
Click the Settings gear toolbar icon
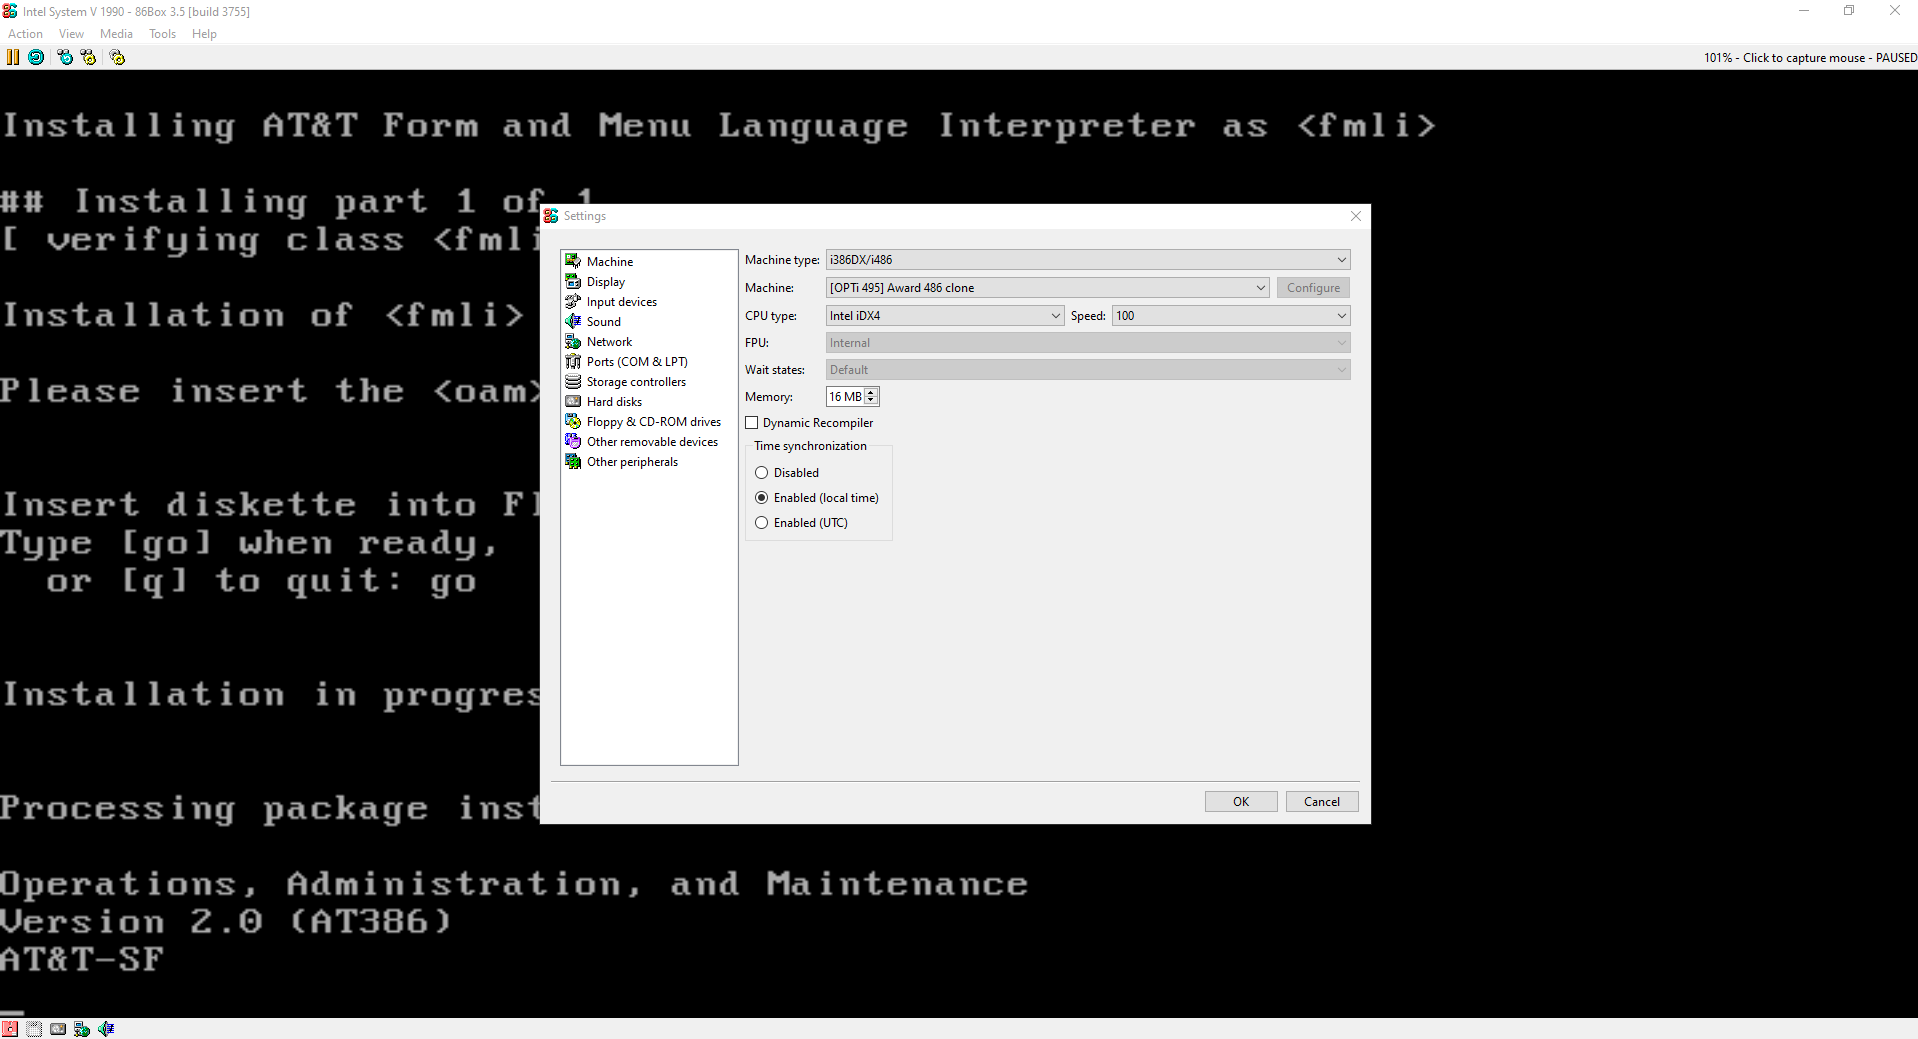[x=117, y=57]
